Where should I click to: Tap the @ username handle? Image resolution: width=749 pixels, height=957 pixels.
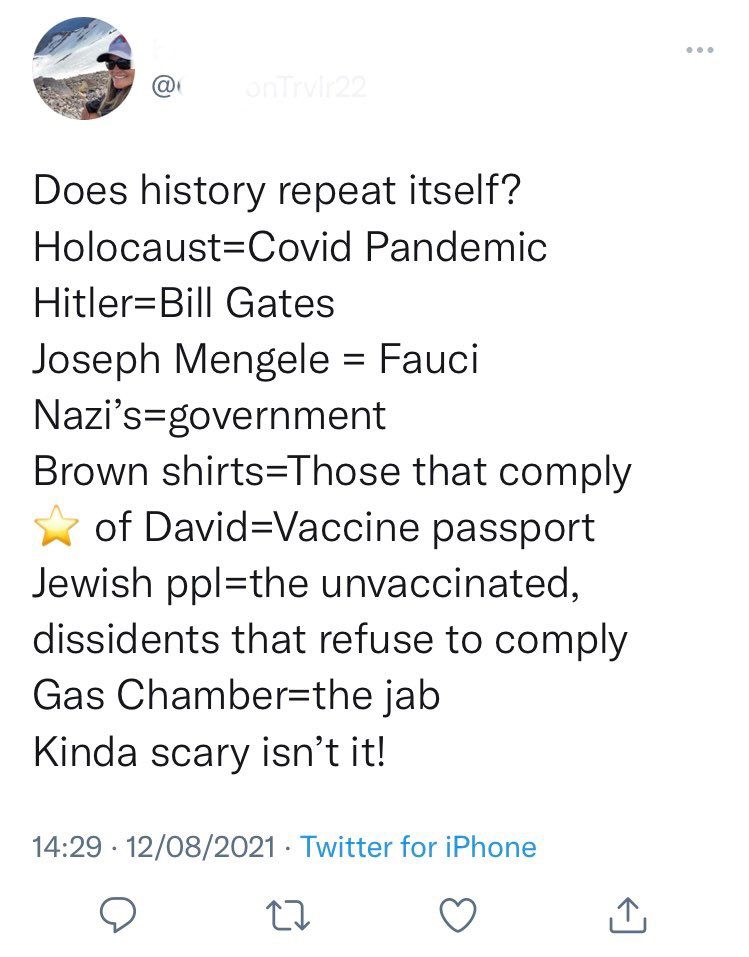[x=260, y=88]
